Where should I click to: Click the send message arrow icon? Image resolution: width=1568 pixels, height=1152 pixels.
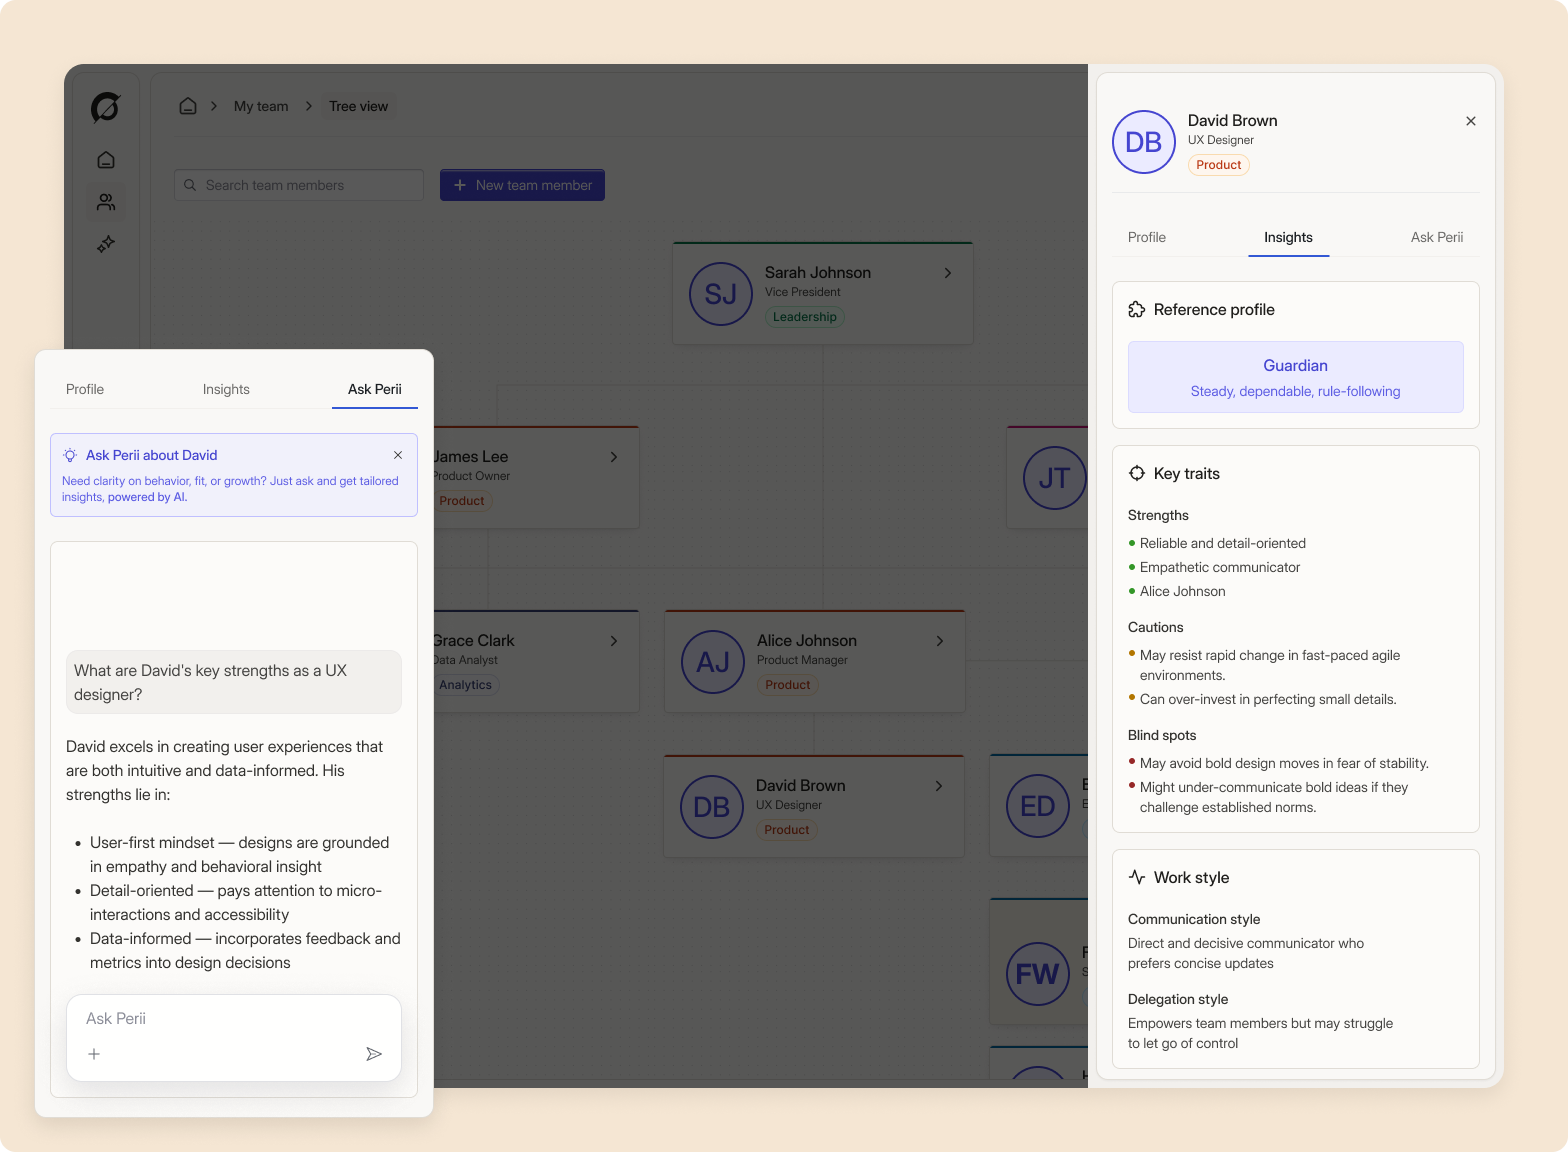[374, 1054]
